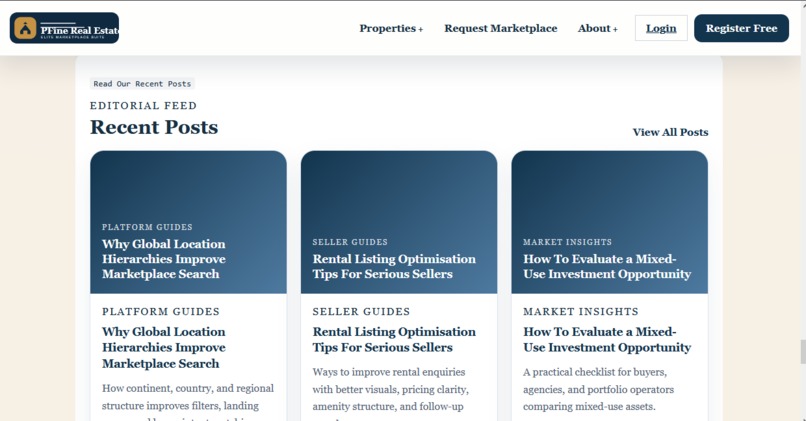The image size is (806, 421).
Task: Expand the About menu
Action: pos(598,28)
